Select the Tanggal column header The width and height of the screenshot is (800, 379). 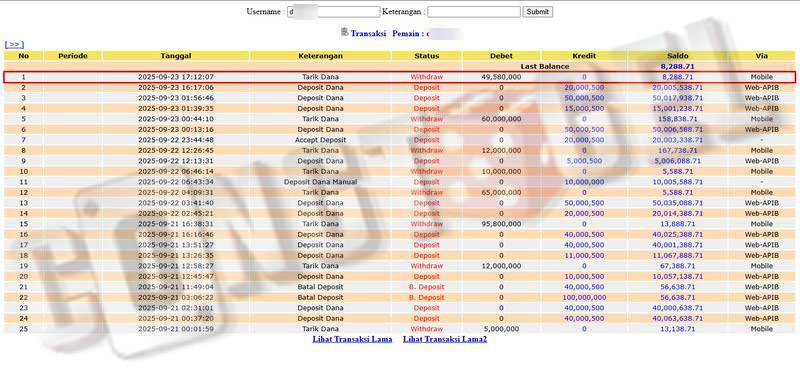coord(176,56)
